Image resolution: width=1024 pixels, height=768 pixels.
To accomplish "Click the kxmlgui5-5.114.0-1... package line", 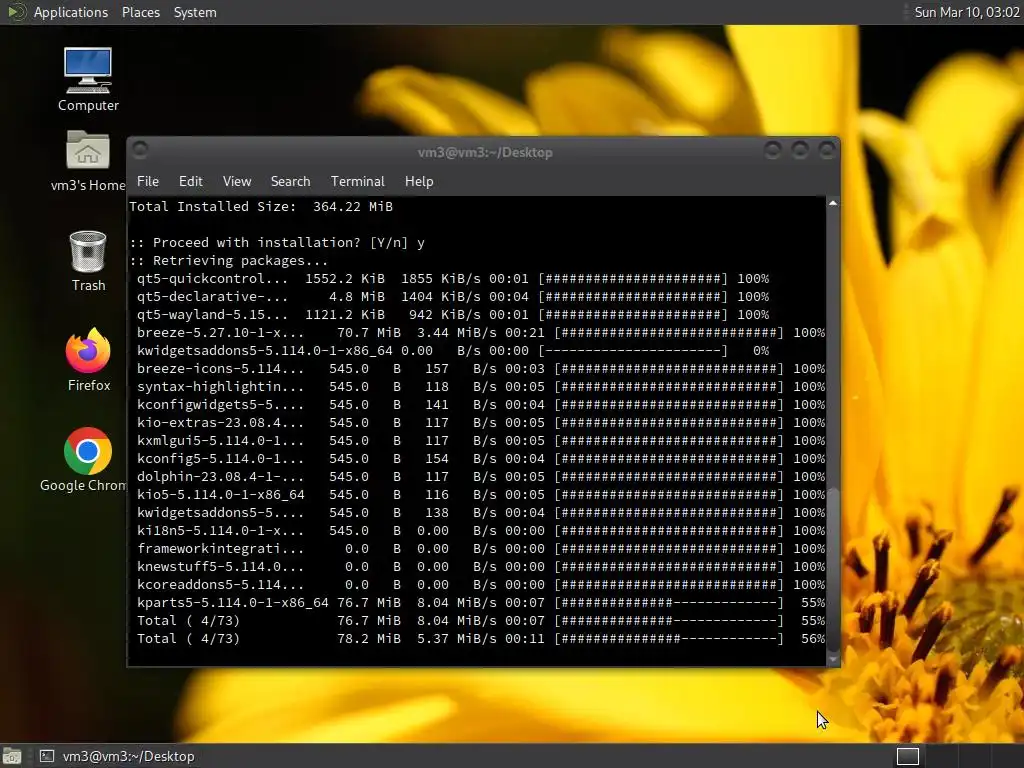I will point(481,441).
